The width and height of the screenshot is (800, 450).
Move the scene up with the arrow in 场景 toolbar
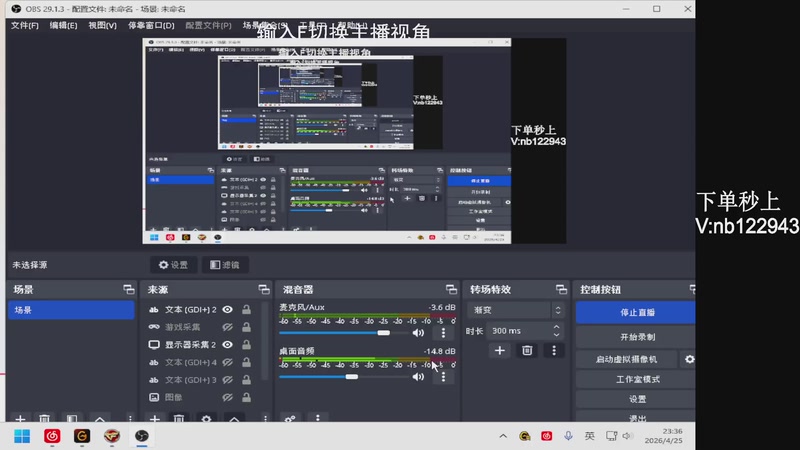(99, 418)
